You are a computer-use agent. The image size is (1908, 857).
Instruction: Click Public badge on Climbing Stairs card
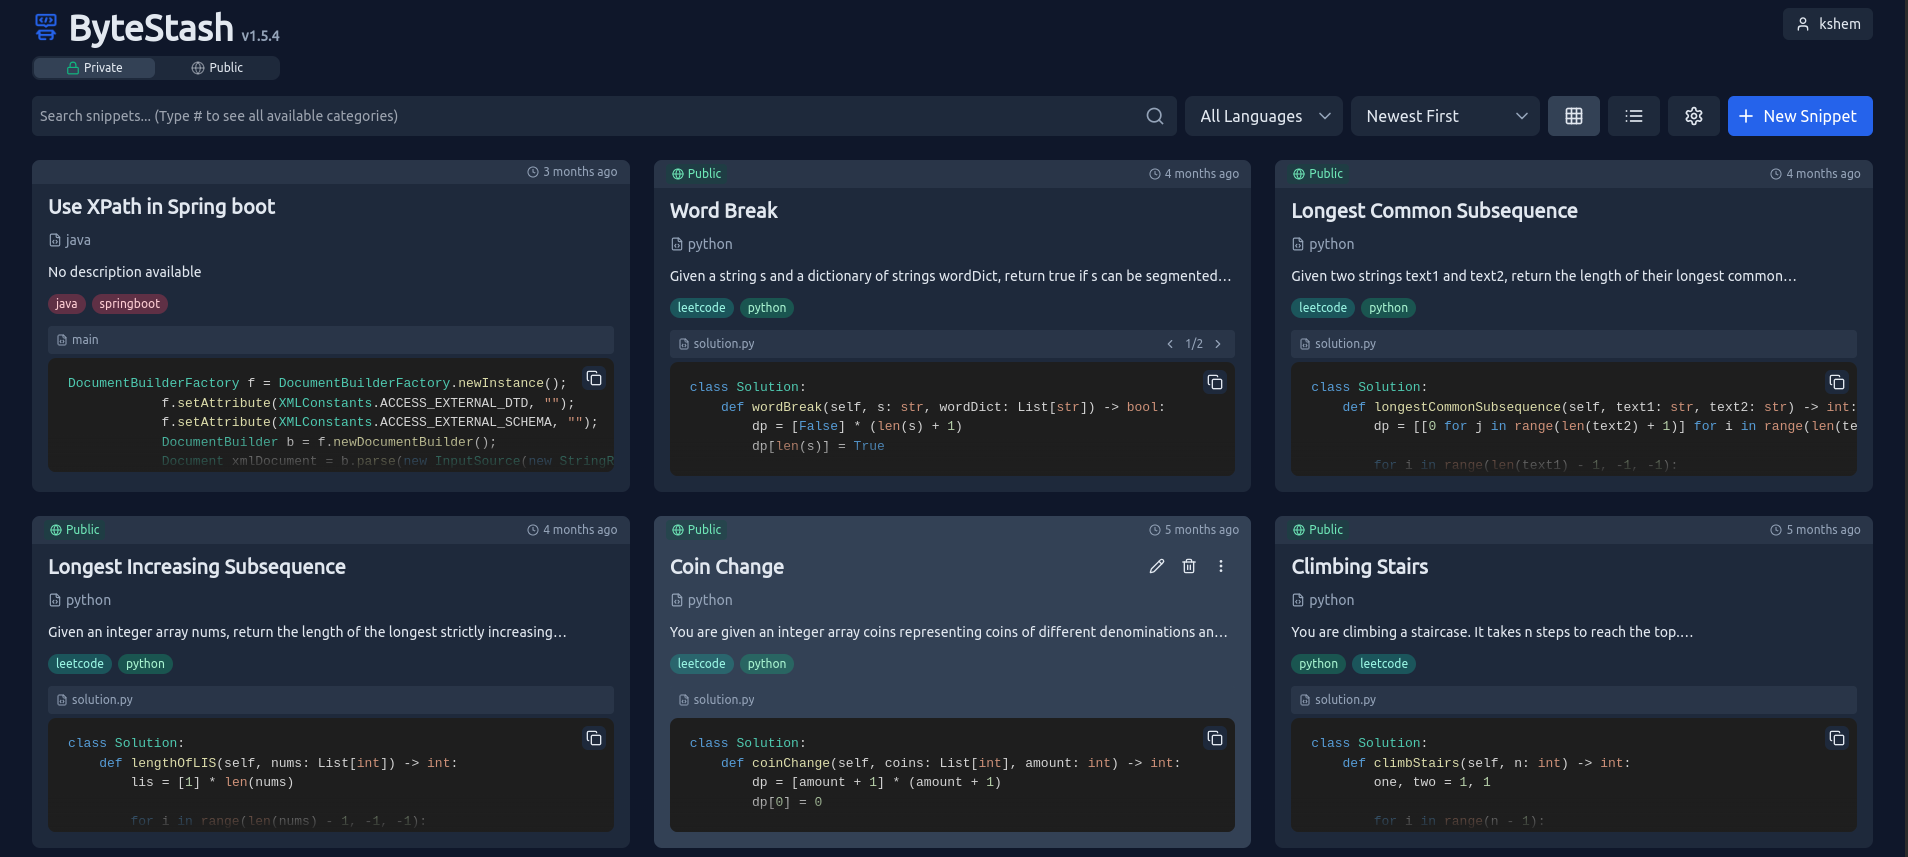point(1318,530)
